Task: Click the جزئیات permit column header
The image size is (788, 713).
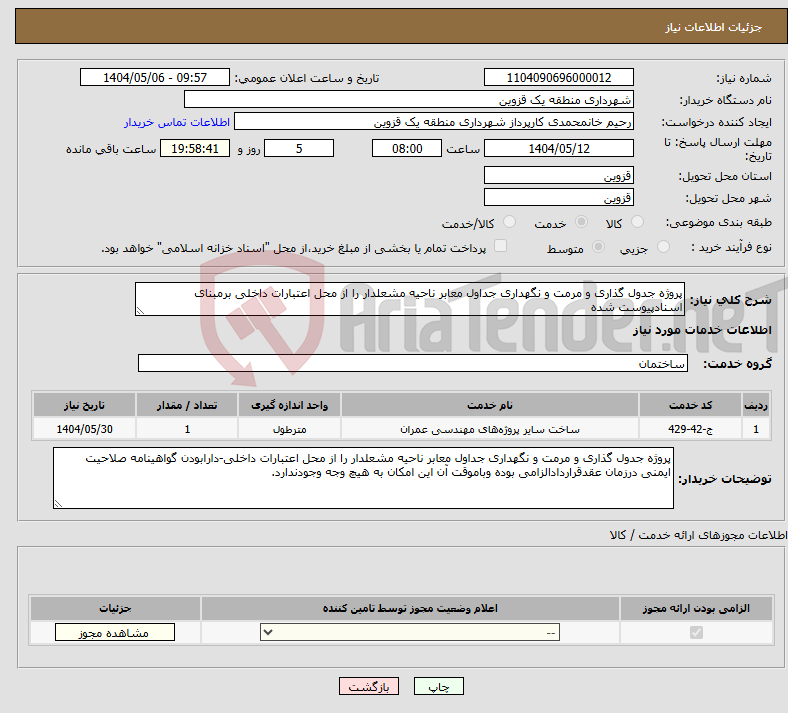Action: (x=116, y=608)
